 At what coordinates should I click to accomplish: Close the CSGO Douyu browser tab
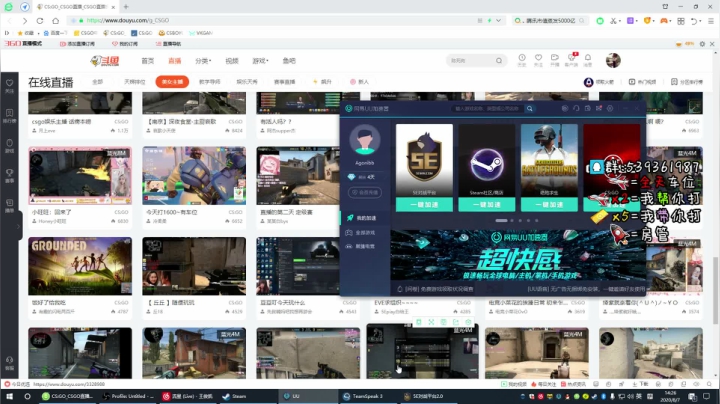tap(113, 7)
